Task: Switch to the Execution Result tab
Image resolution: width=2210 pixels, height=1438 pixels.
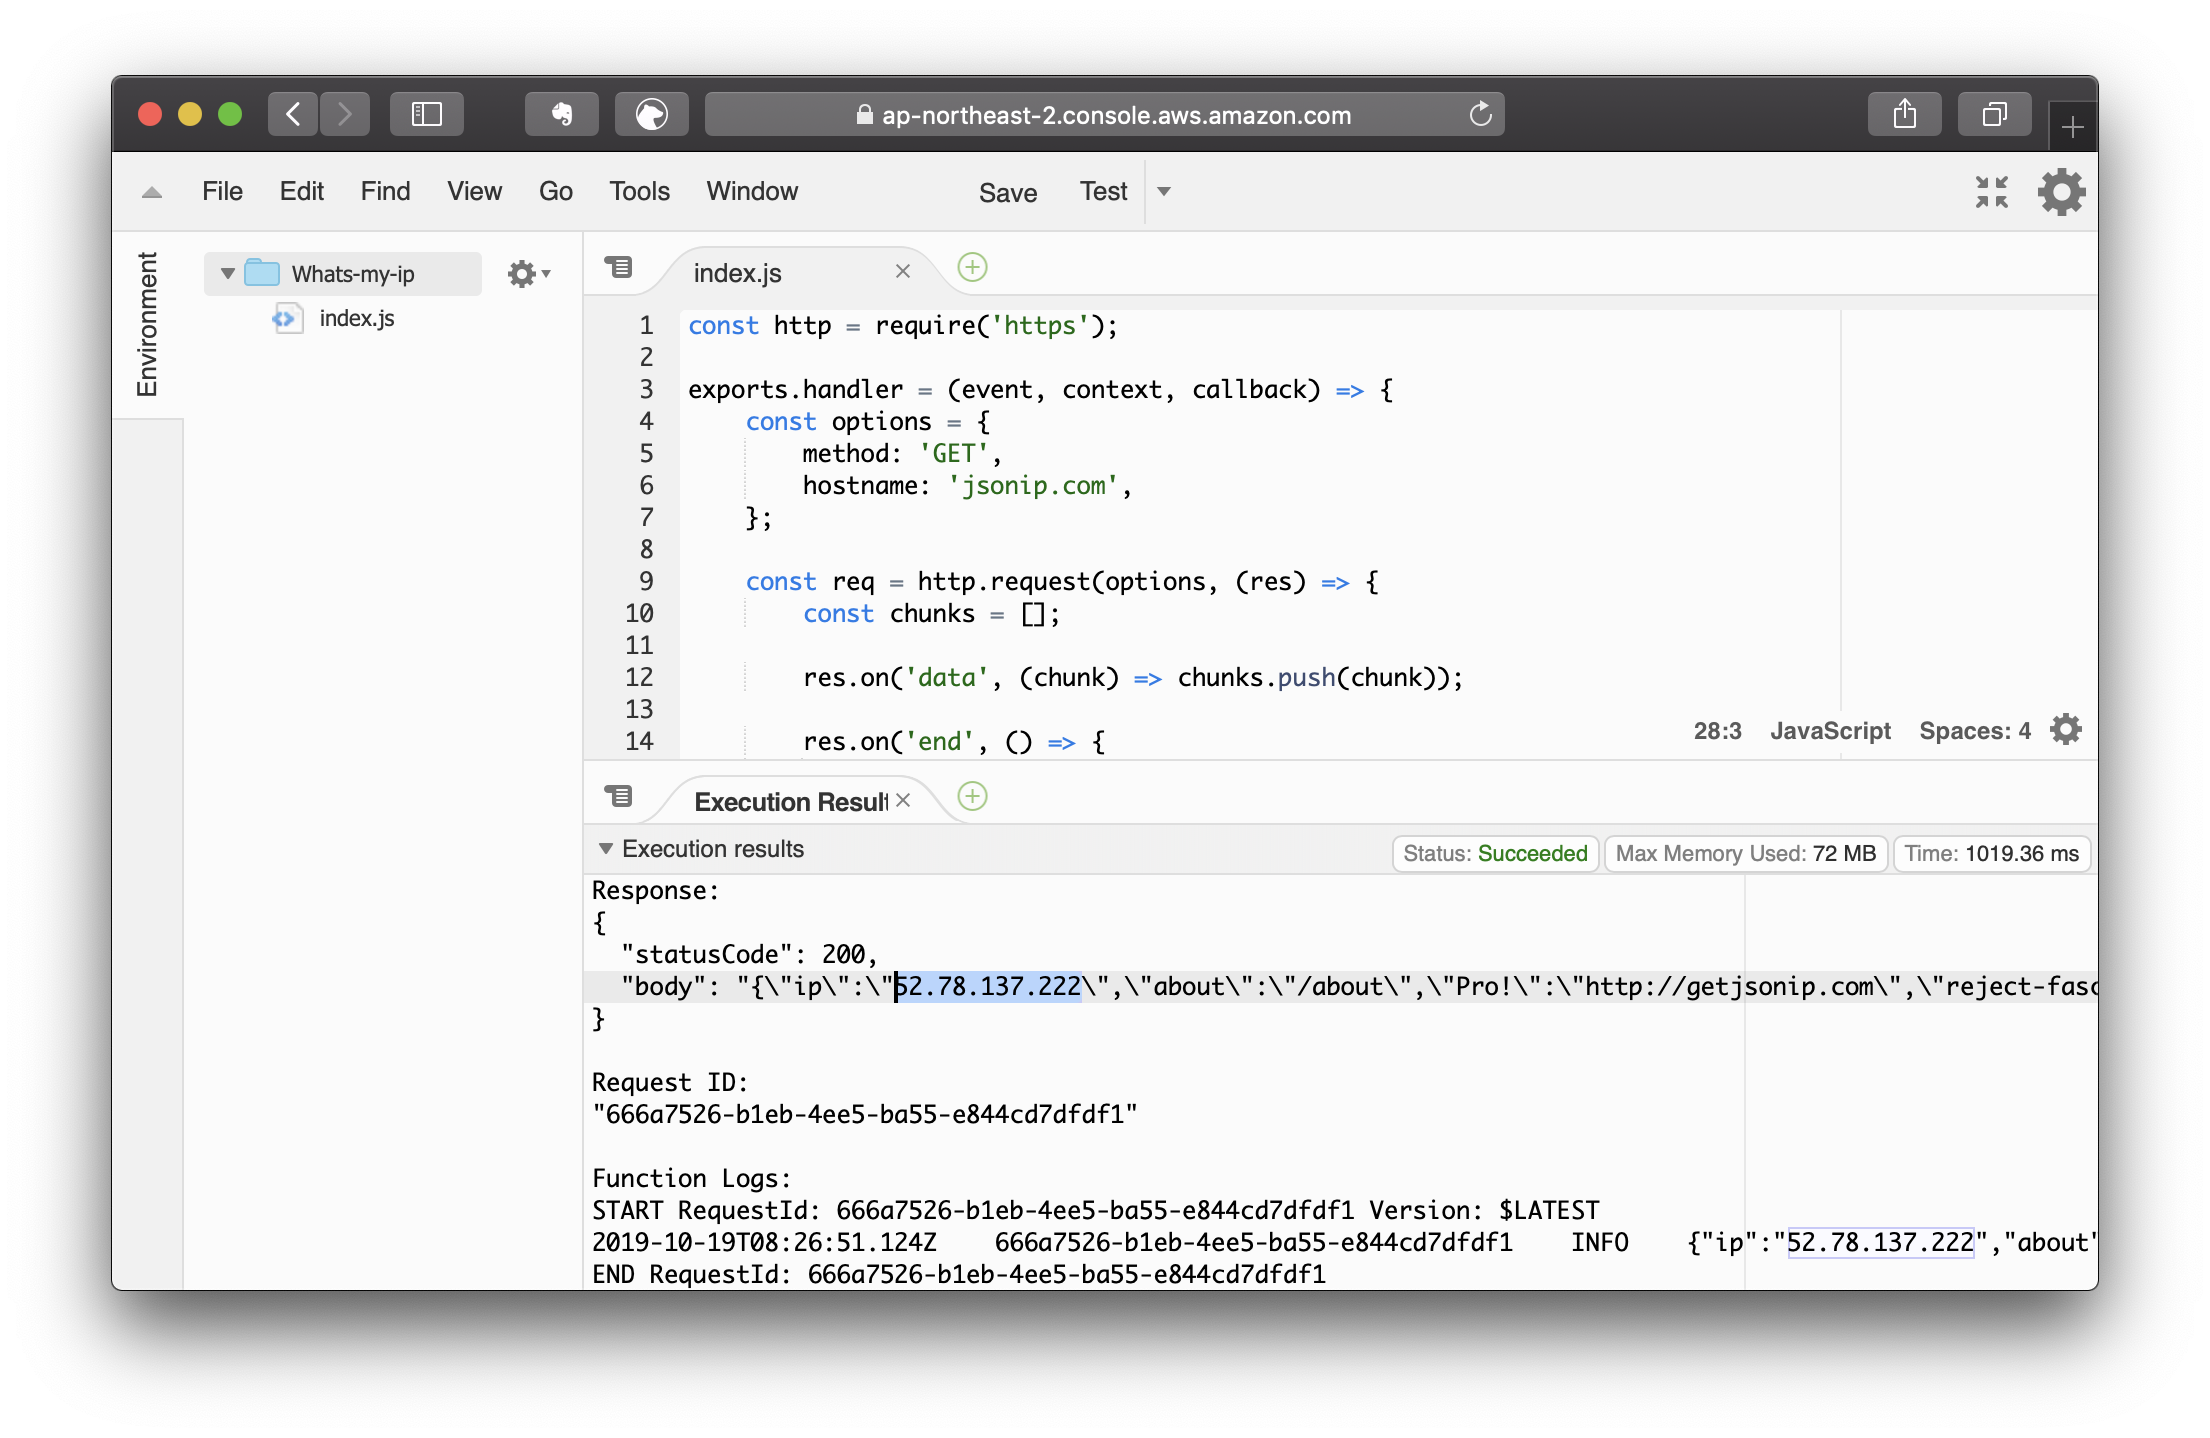Action: (x=790, y=802)
